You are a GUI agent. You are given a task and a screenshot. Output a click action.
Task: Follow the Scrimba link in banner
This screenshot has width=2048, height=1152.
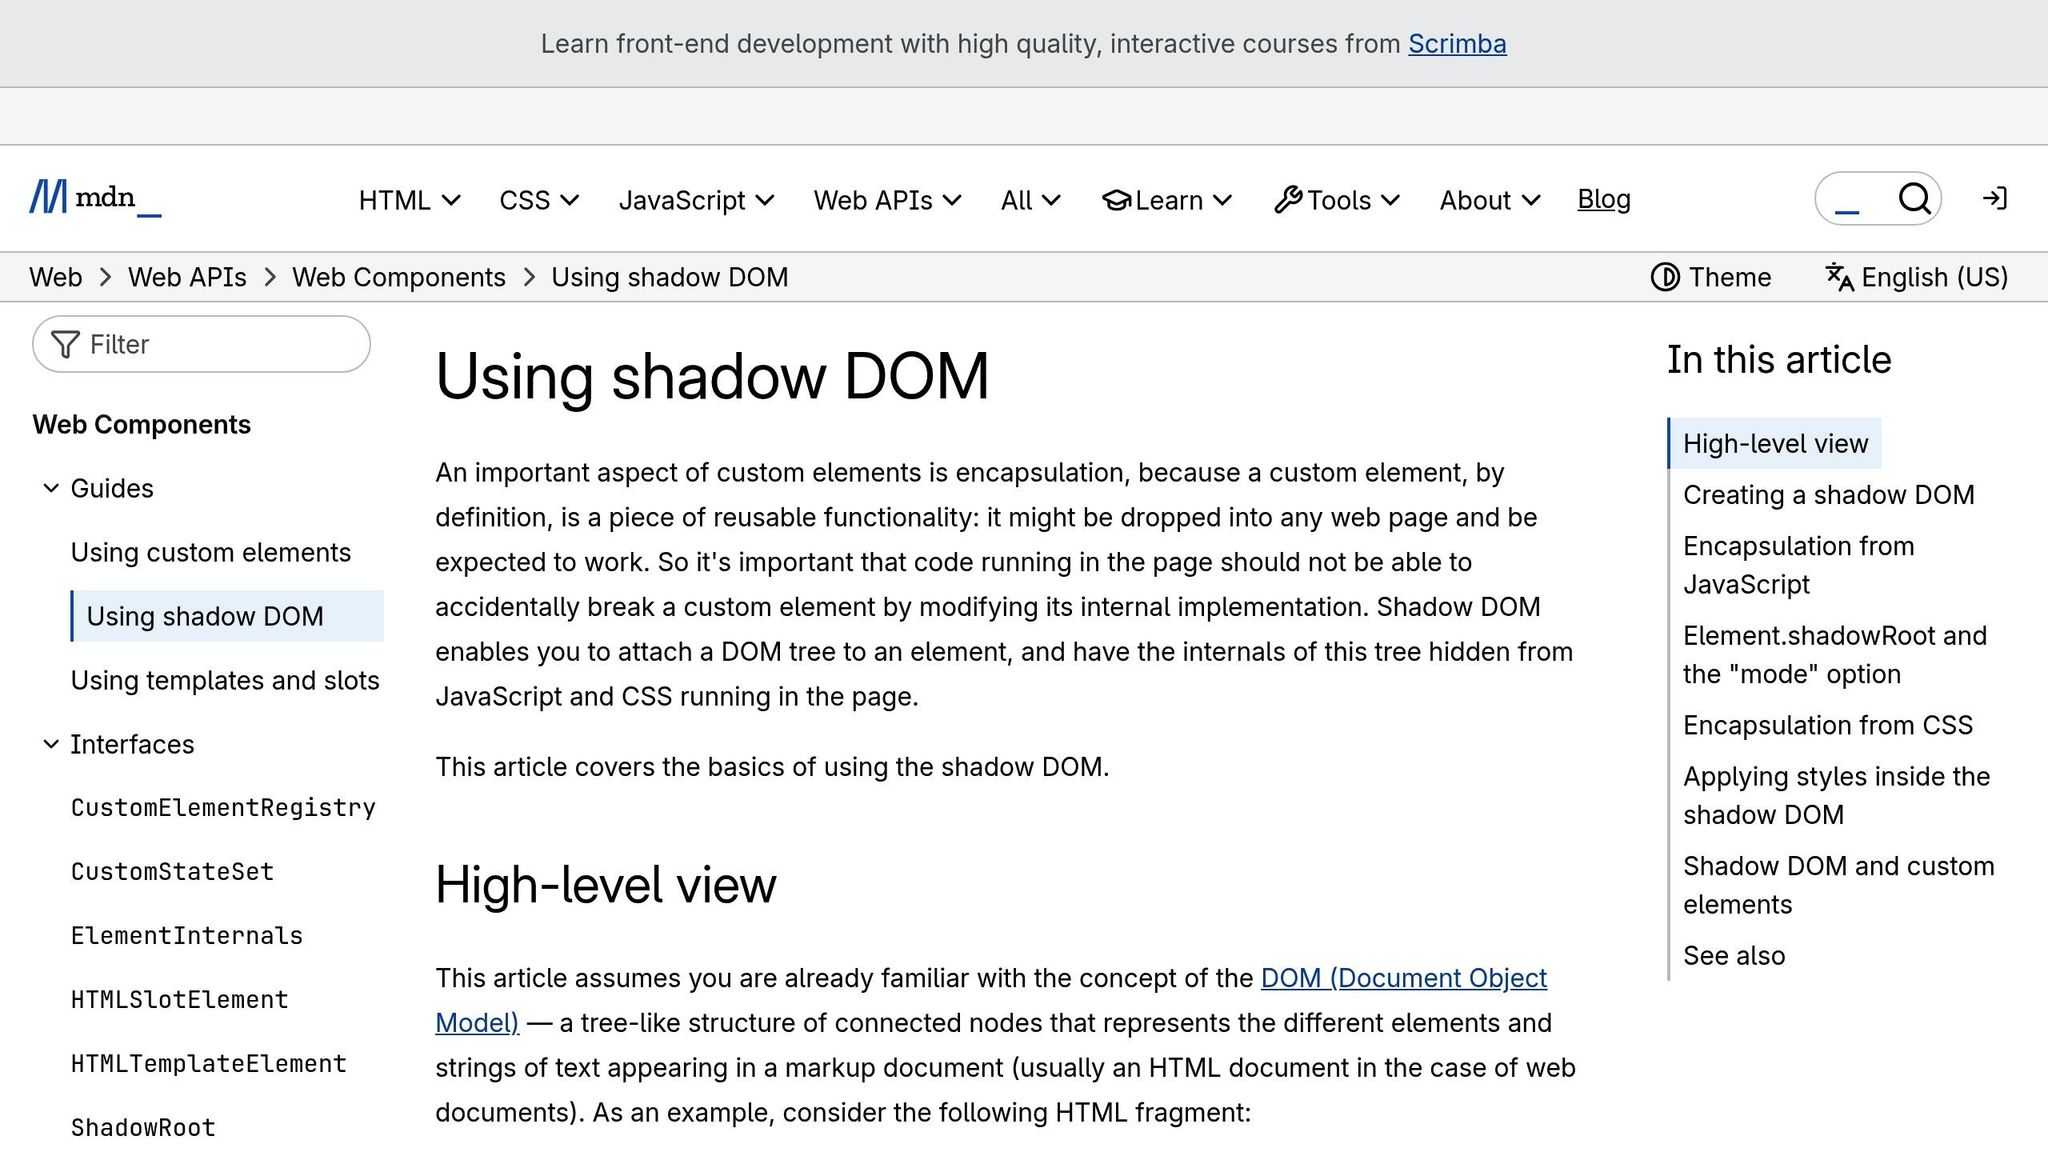point(1457,44)
